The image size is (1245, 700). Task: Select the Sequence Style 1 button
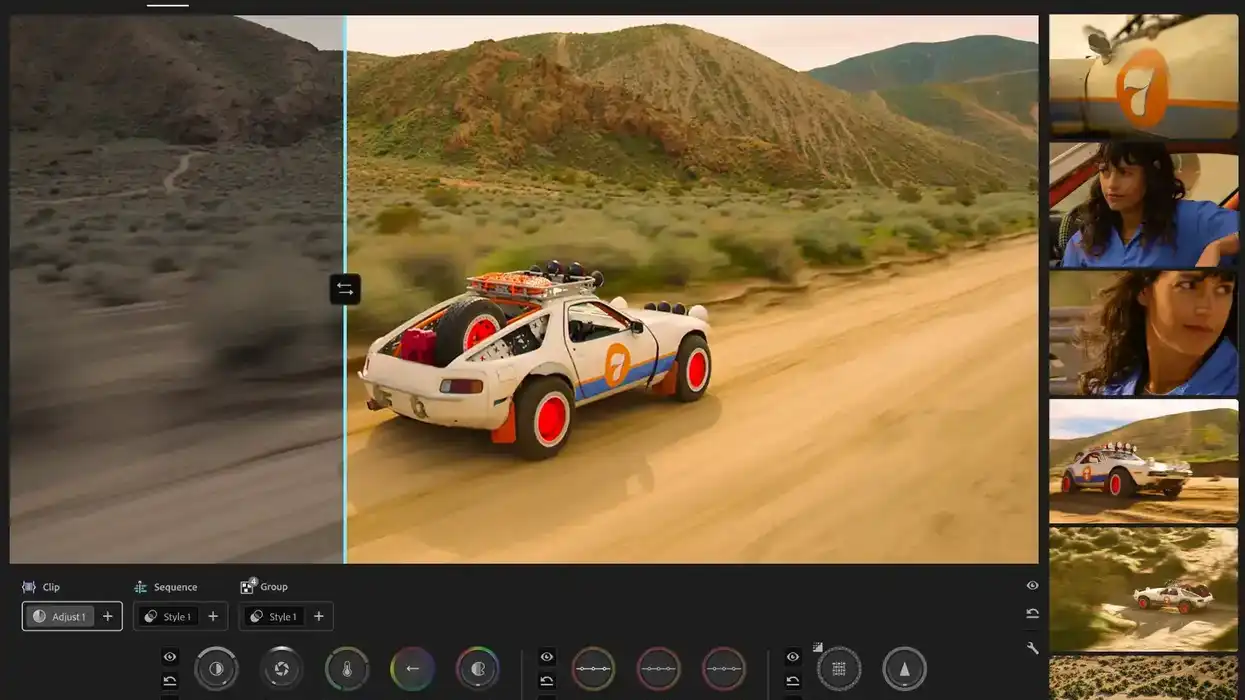pos(167,616)
